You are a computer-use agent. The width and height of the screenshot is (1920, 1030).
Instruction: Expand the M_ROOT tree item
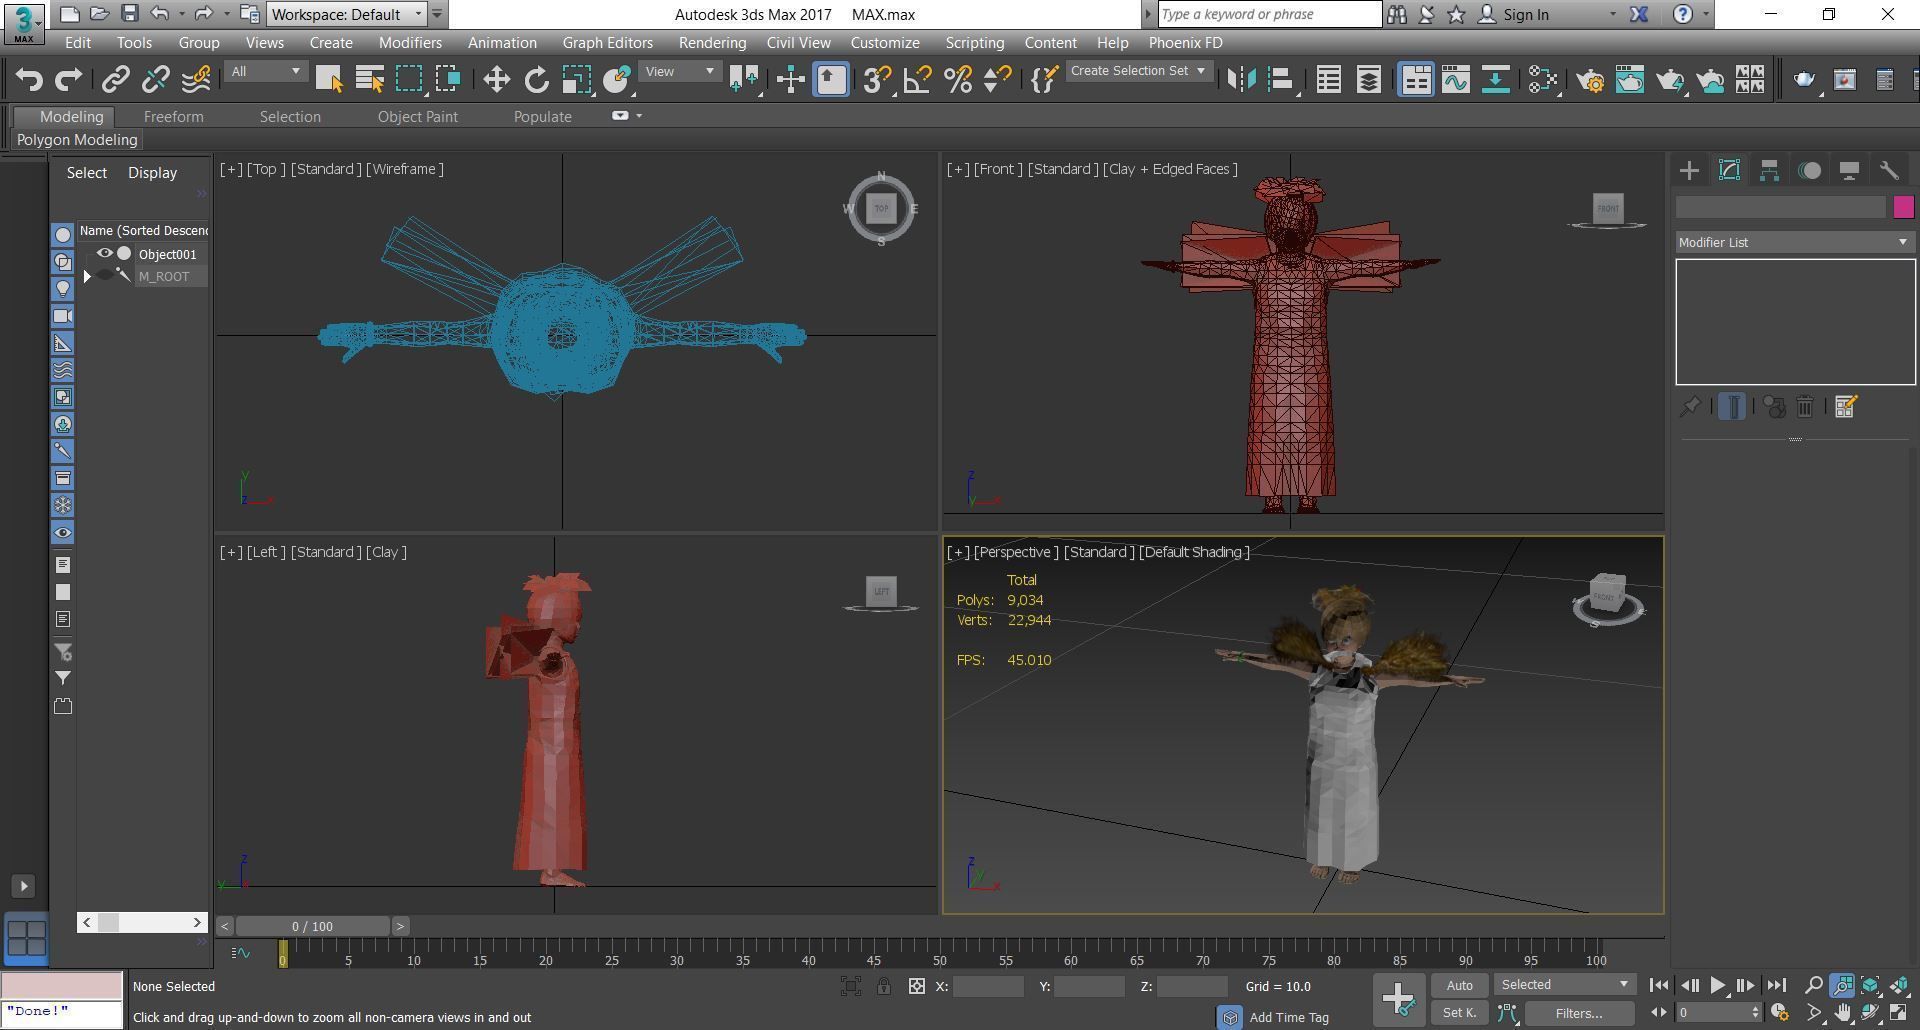pyautogui.click(x=87, y=276)
